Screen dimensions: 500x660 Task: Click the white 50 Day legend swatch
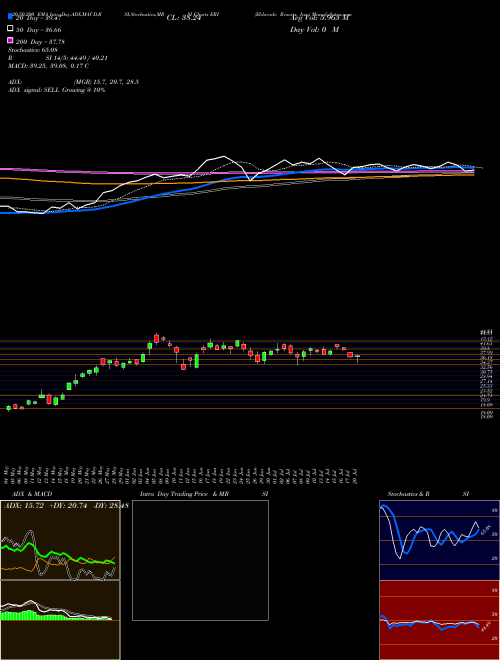coord(10,29)
